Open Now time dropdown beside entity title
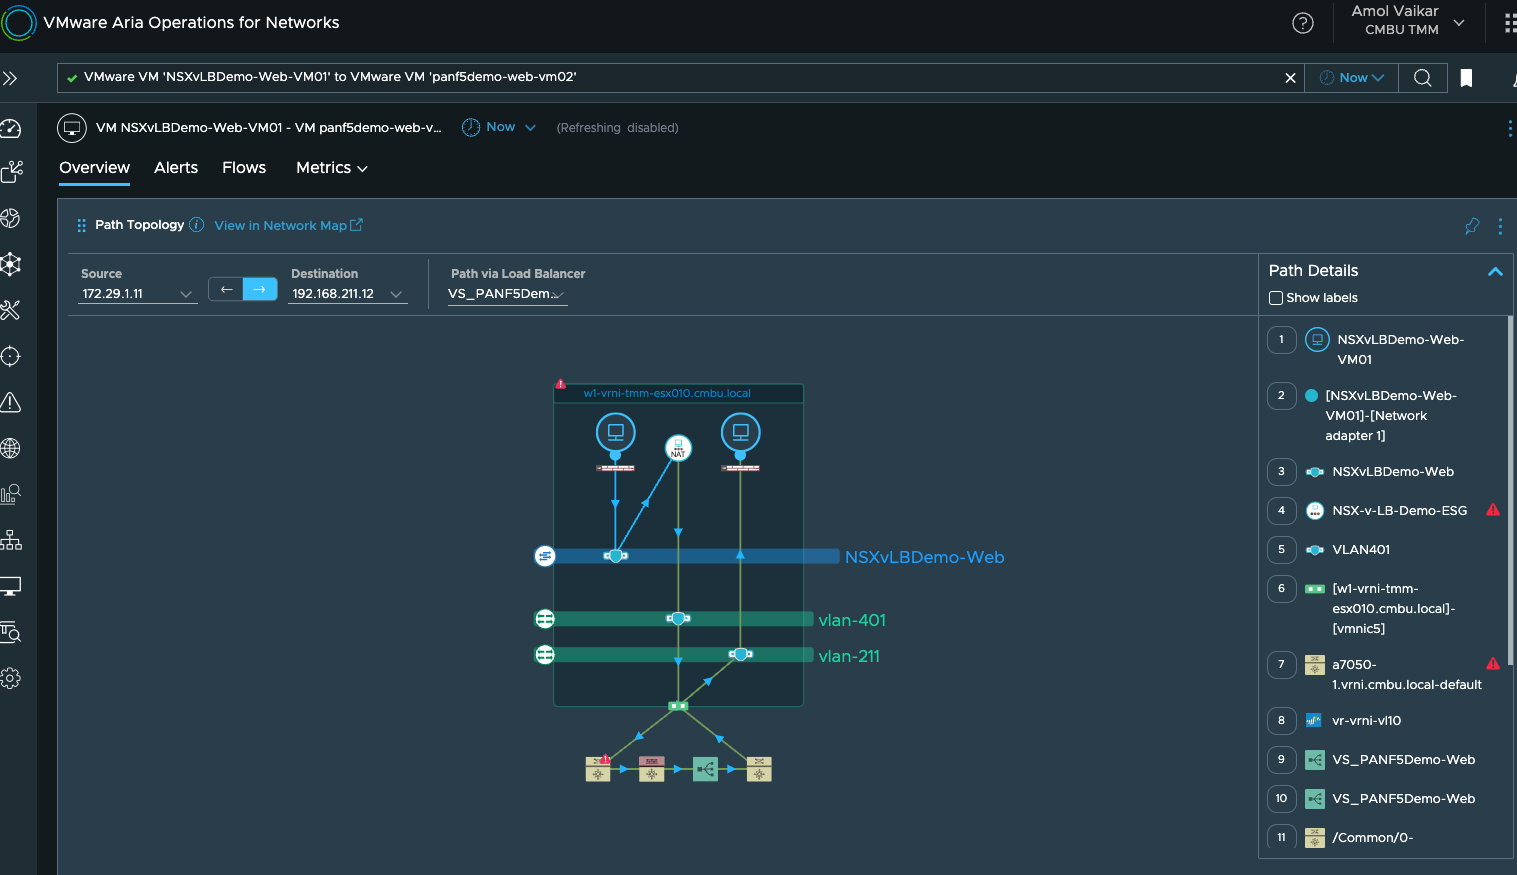The width and height of the screenshot is (1517, 875). click(x=499, y=127)
